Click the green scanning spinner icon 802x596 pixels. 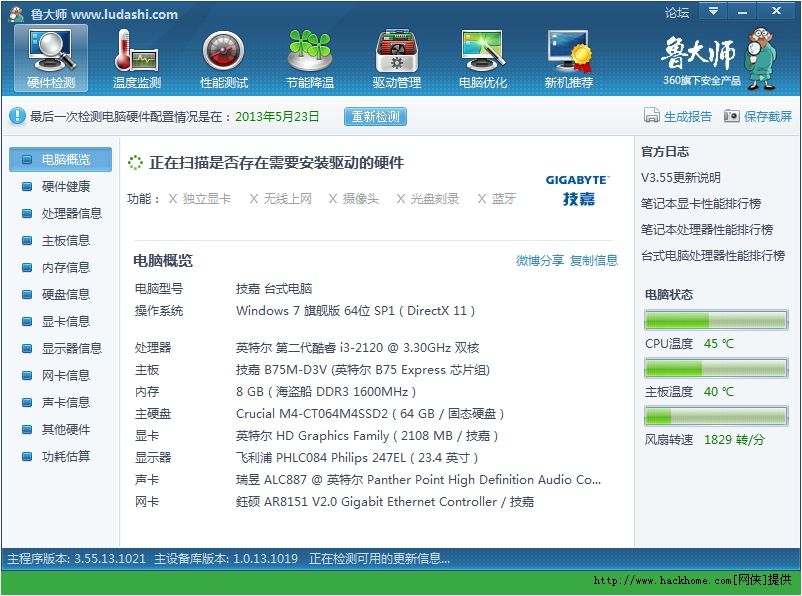(135, 163)
